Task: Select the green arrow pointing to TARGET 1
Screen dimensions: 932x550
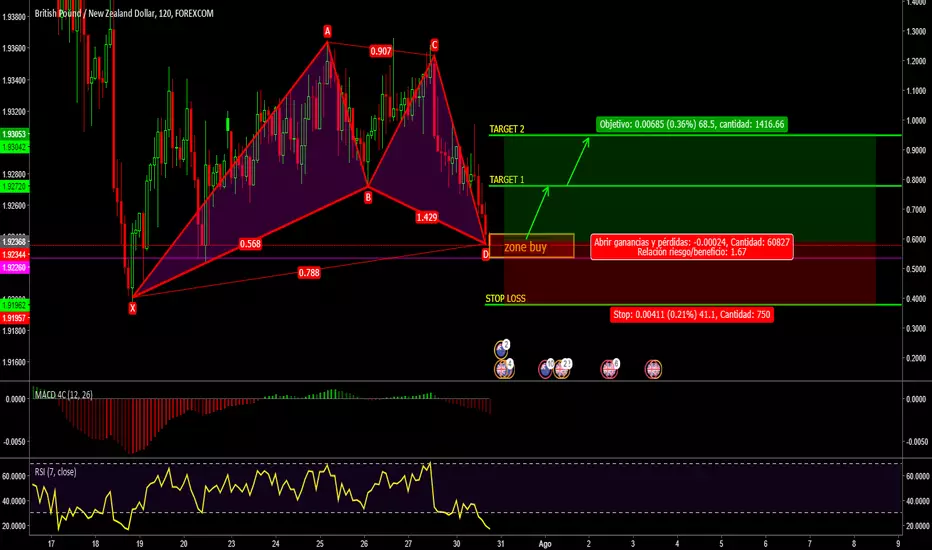Action: [x=537, y=212]
